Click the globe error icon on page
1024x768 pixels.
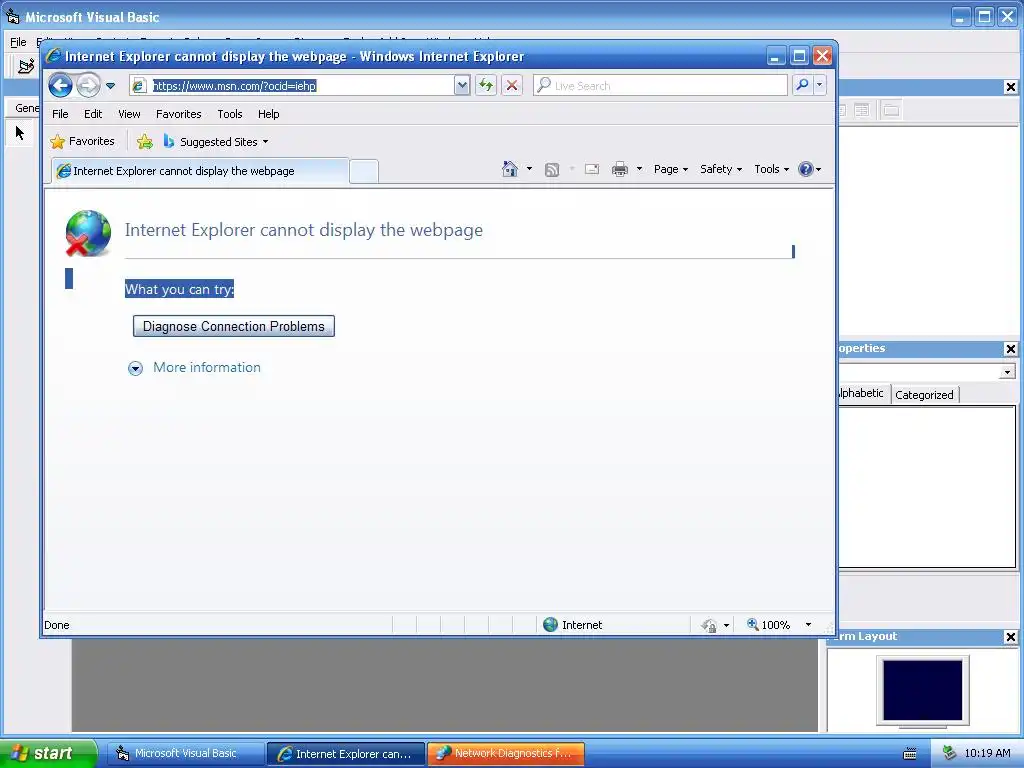[x=88, y=233]
